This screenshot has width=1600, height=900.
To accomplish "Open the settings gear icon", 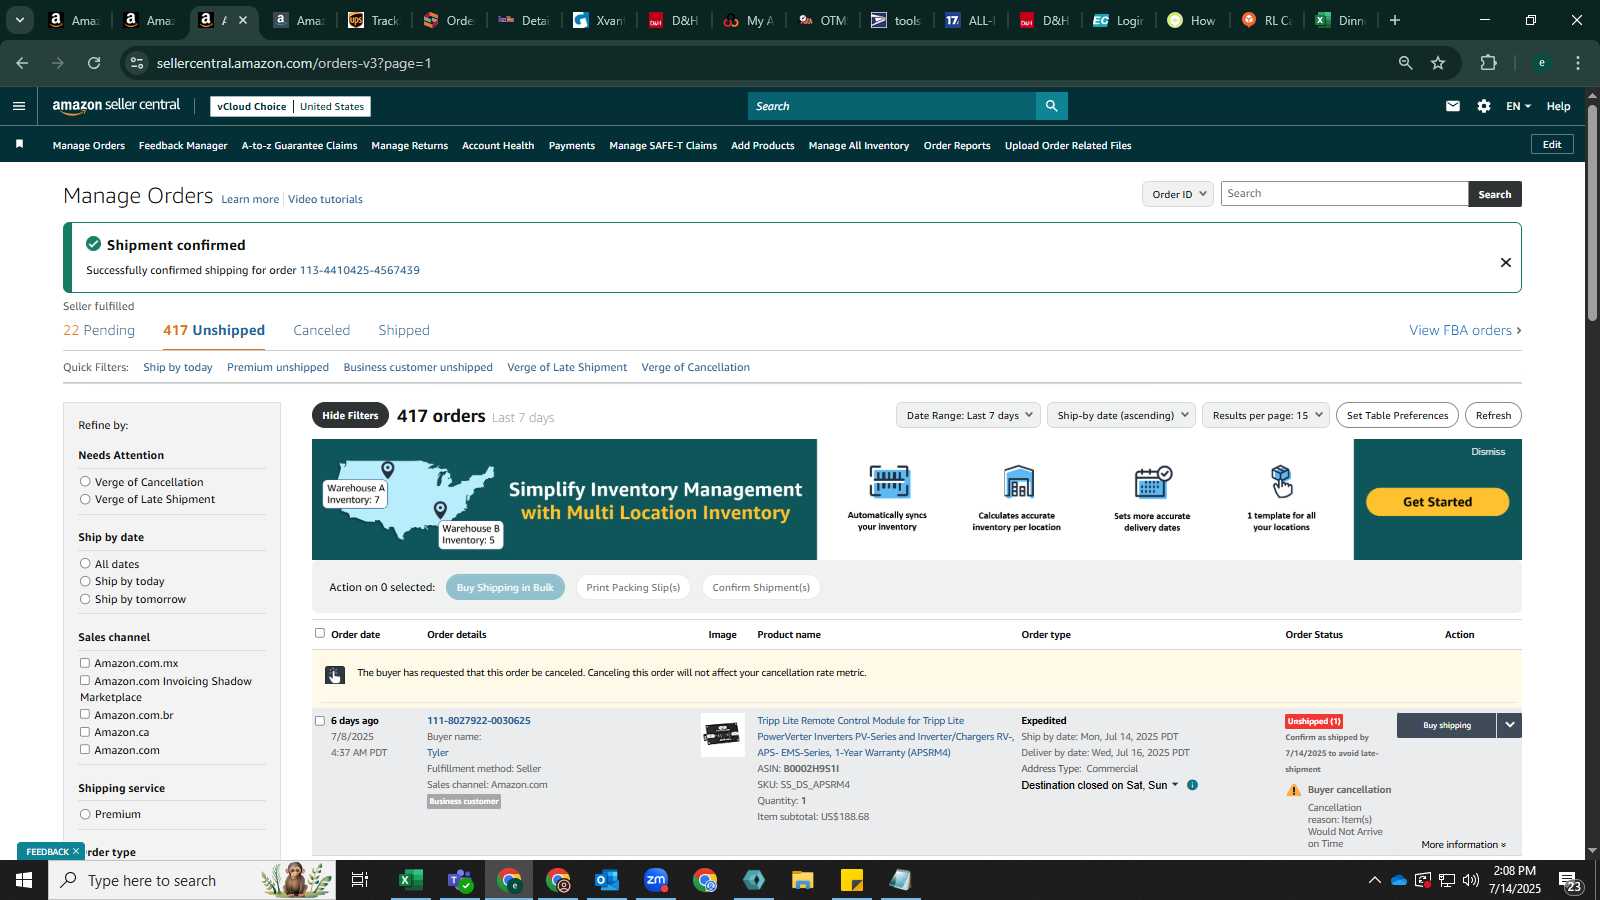I will 1484,106.
